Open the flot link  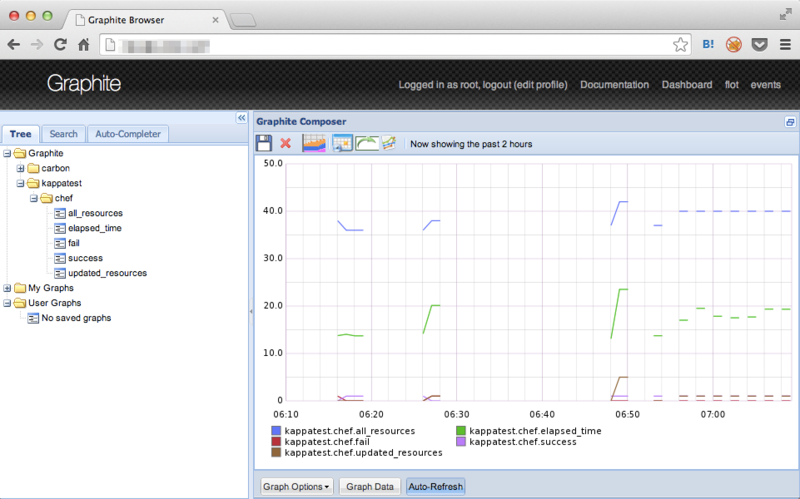[732, 85]
